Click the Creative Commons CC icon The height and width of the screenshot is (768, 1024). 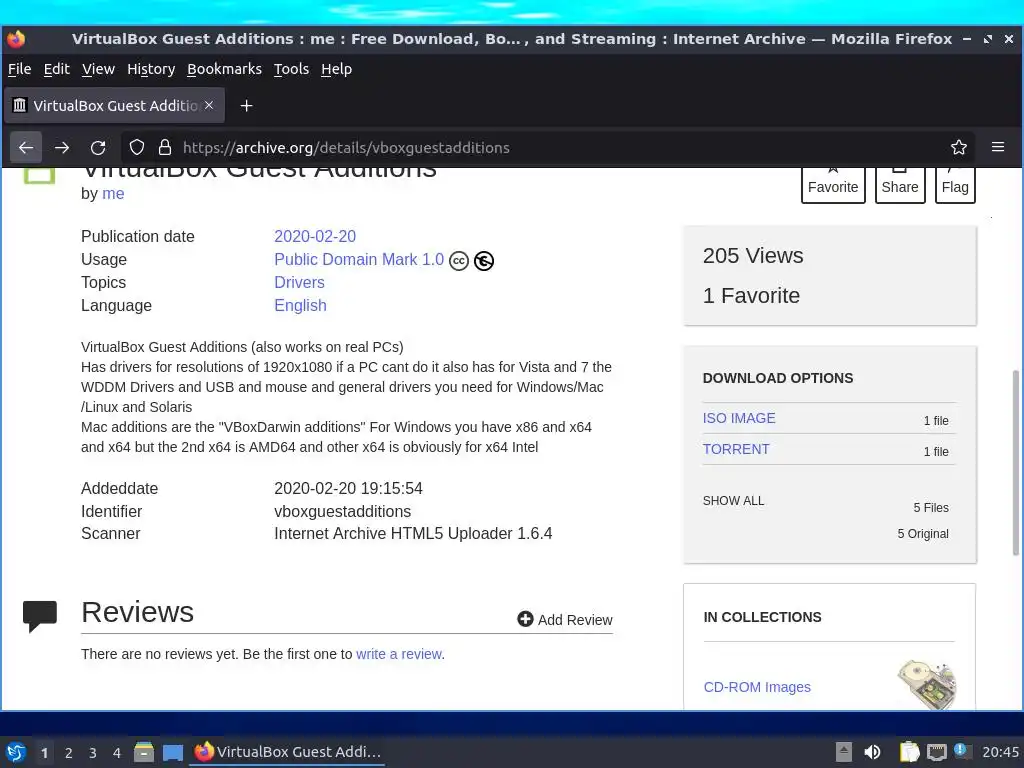[459, 261]
